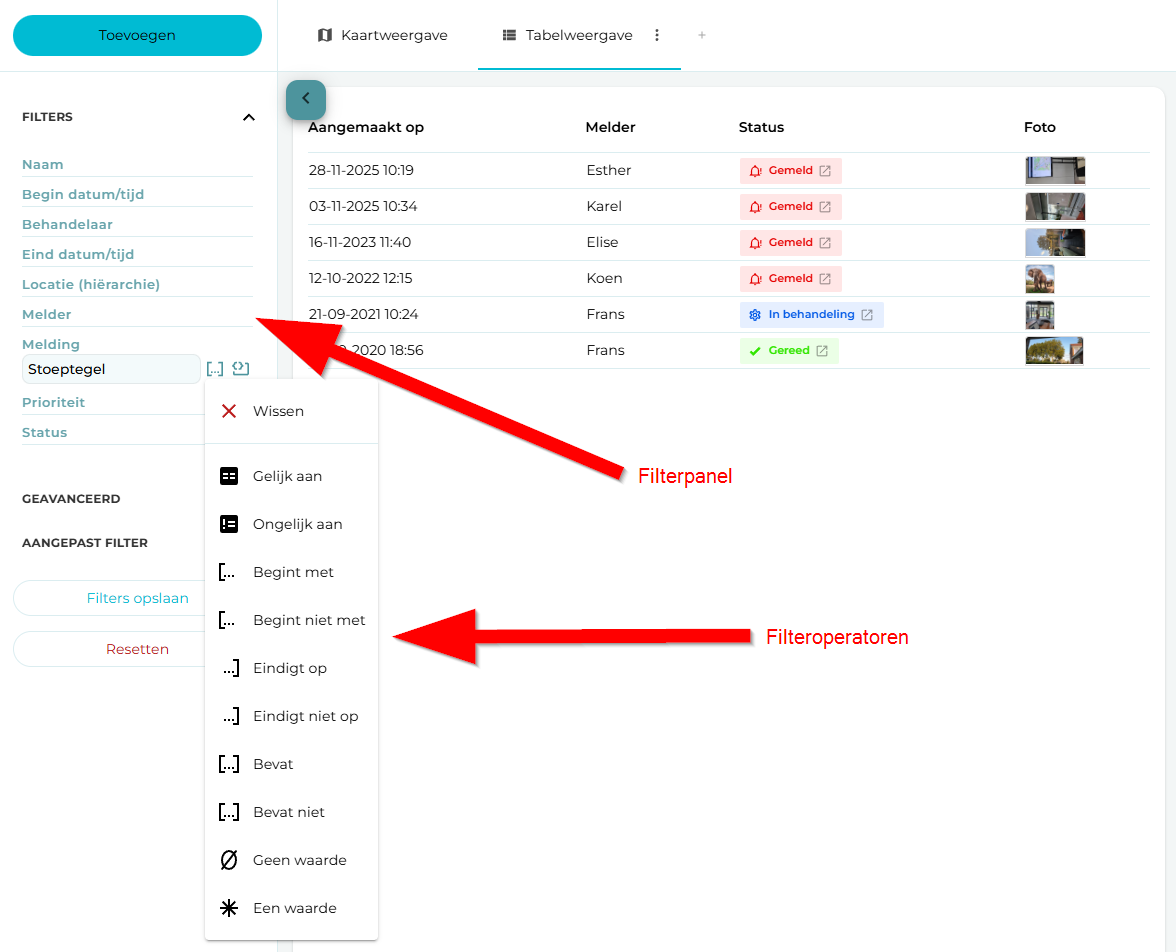Select the 'Gelijk aan' operator icon

pos(229,476)
